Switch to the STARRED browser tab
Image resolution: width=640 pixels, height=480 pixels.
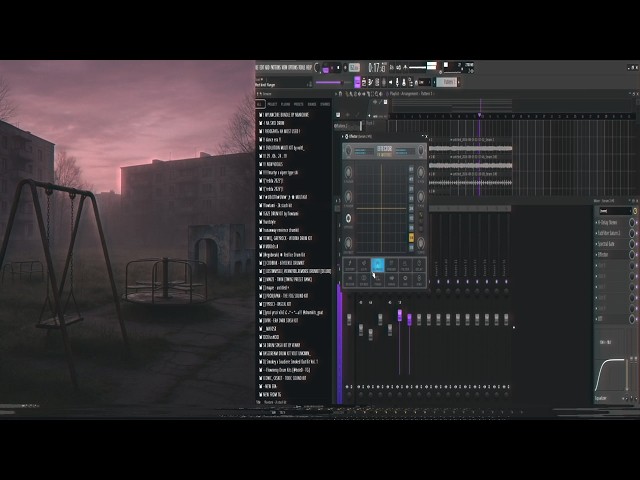pyautogui.click(x=325, y=104)
